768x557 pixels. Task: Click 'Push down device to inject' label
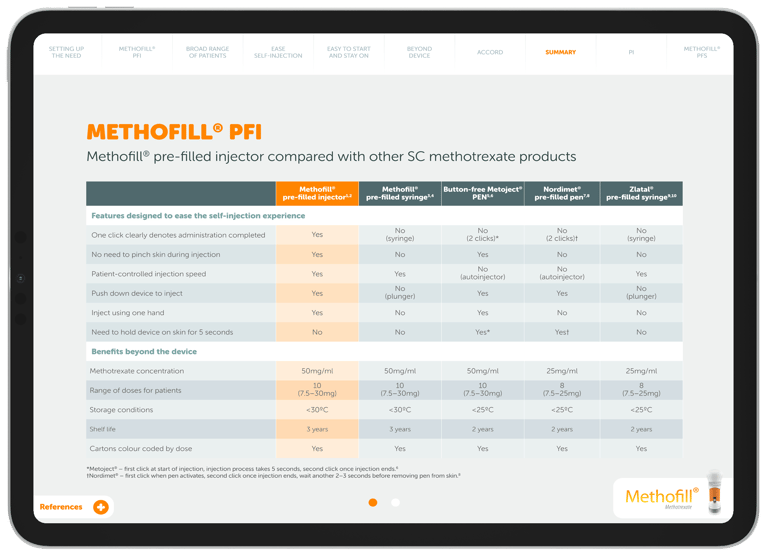point(137,293)
